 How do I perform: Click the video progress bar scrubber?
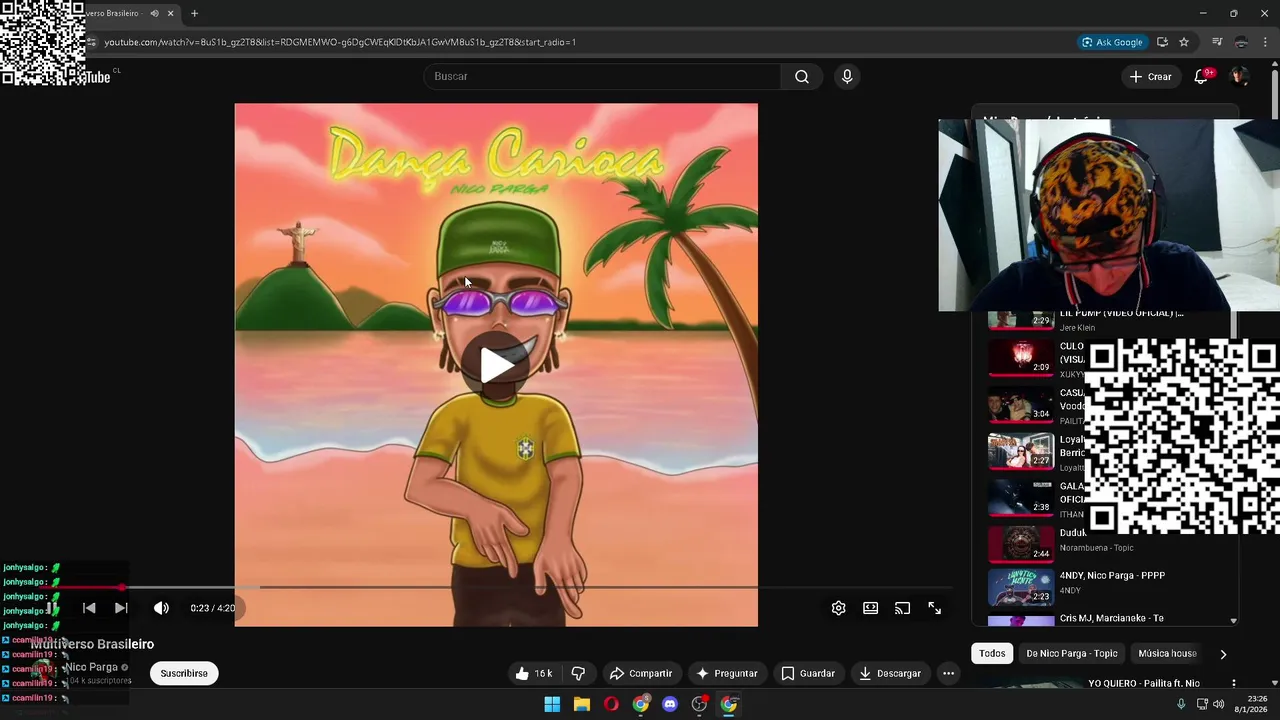[122, 588]
